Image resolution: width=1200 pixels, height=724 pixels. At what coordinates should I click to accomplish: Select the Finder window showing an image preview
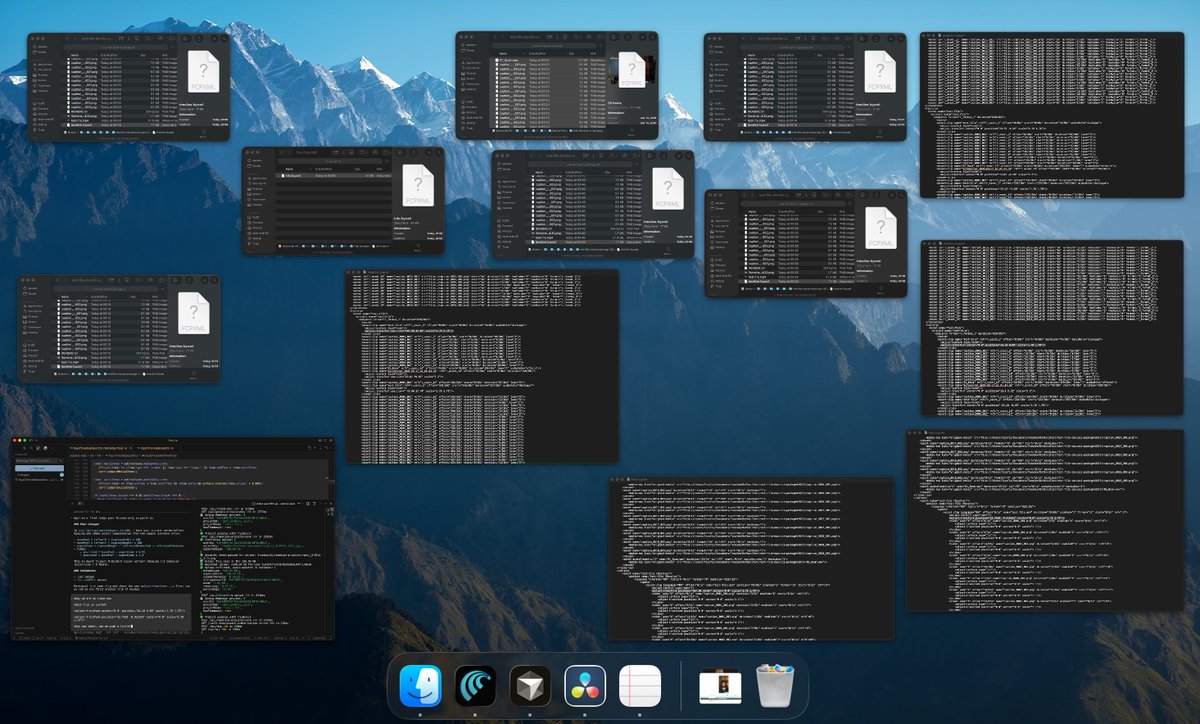click(557, 85)
